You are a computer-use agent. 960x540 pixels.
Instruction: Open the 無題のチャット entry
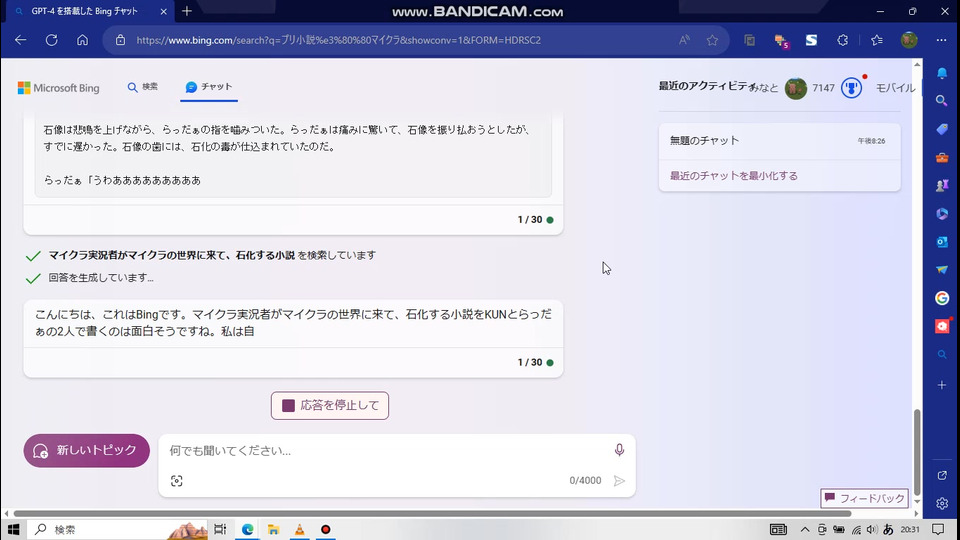[705, 141]
